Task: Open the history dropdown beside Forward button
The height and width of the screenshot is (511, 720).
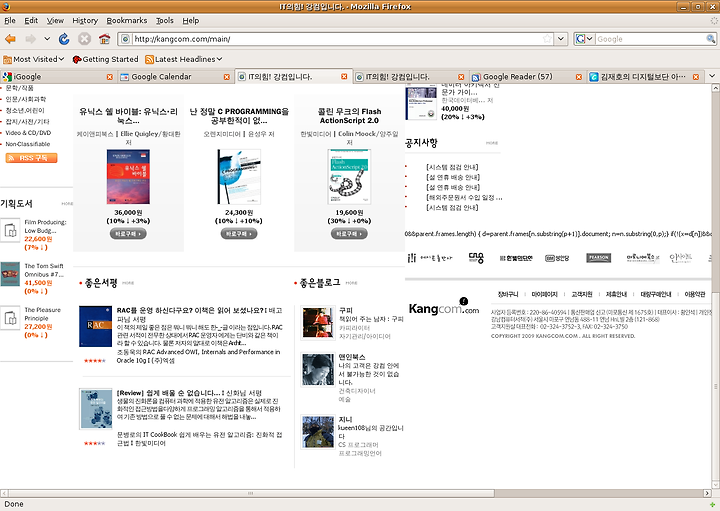Action: pos(47,39)
